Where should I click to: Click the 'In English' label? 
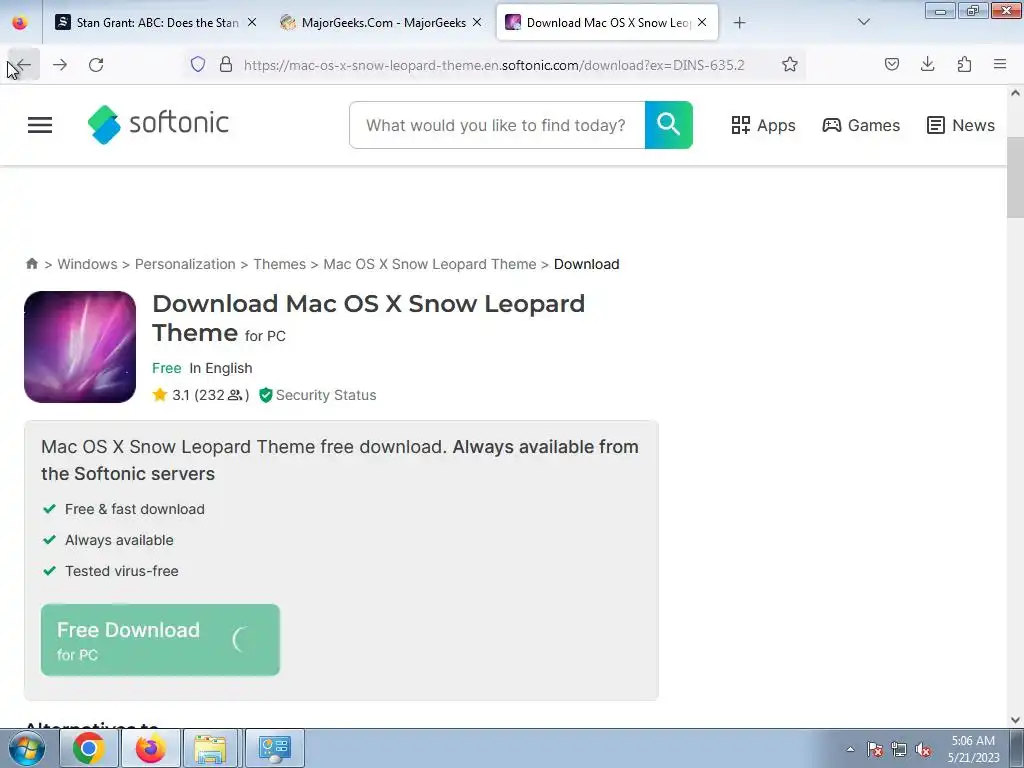(221, 368)
